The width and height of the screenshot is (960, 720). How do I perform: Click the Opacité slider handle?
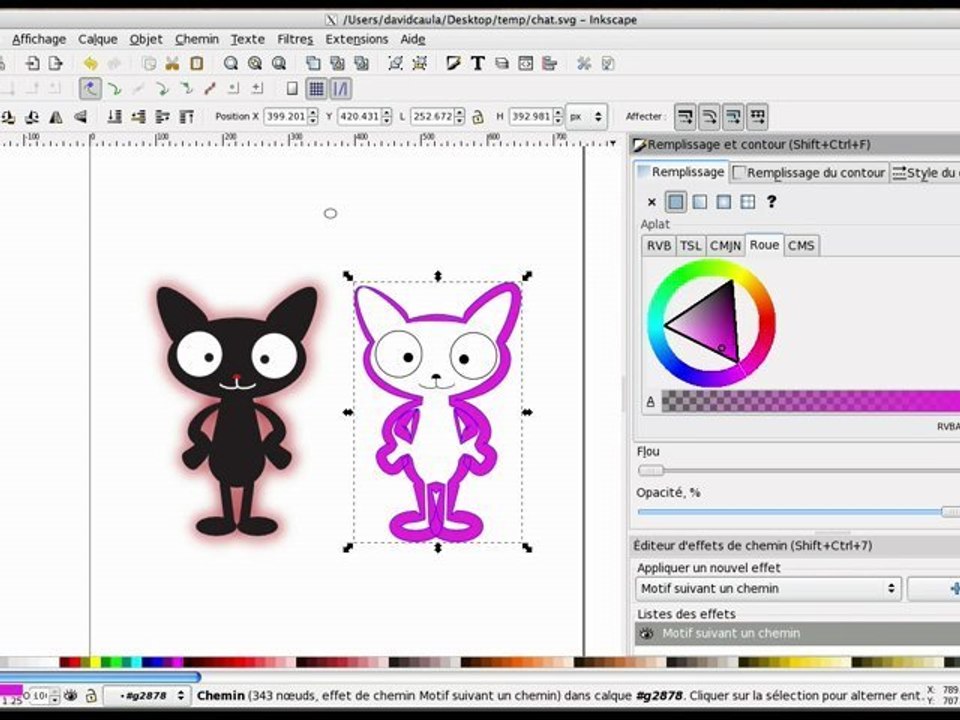click(951, 511)
